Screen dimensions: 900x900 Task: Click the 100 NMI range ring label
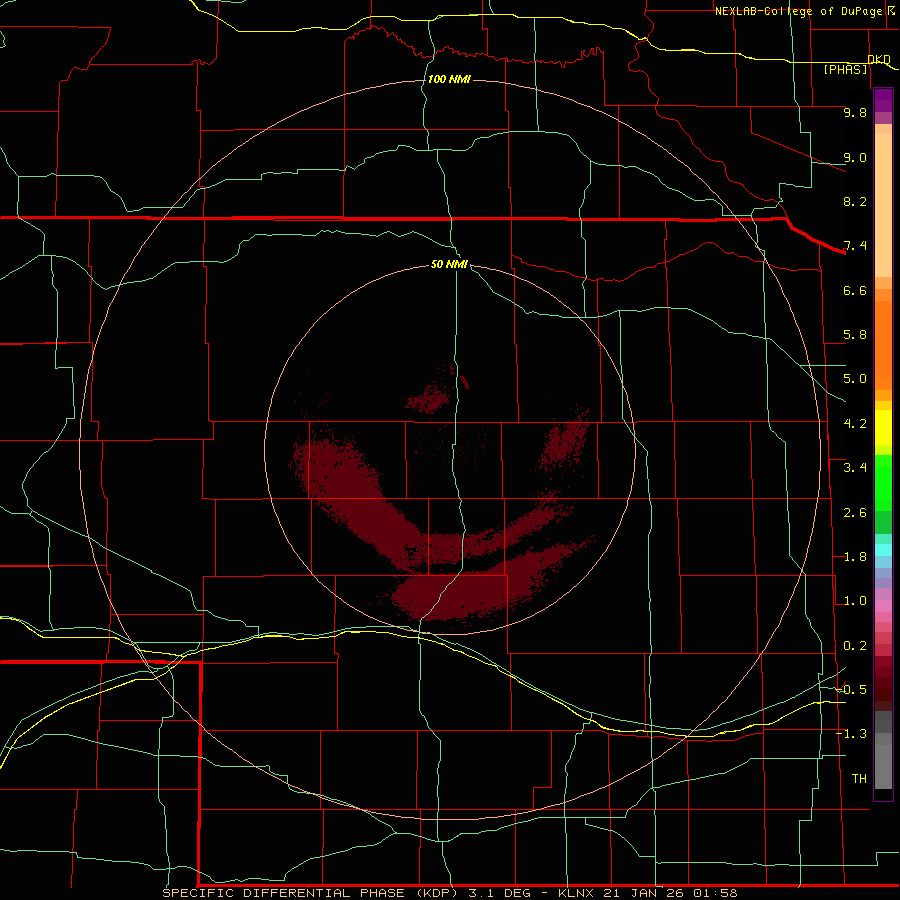click(449, 79)
